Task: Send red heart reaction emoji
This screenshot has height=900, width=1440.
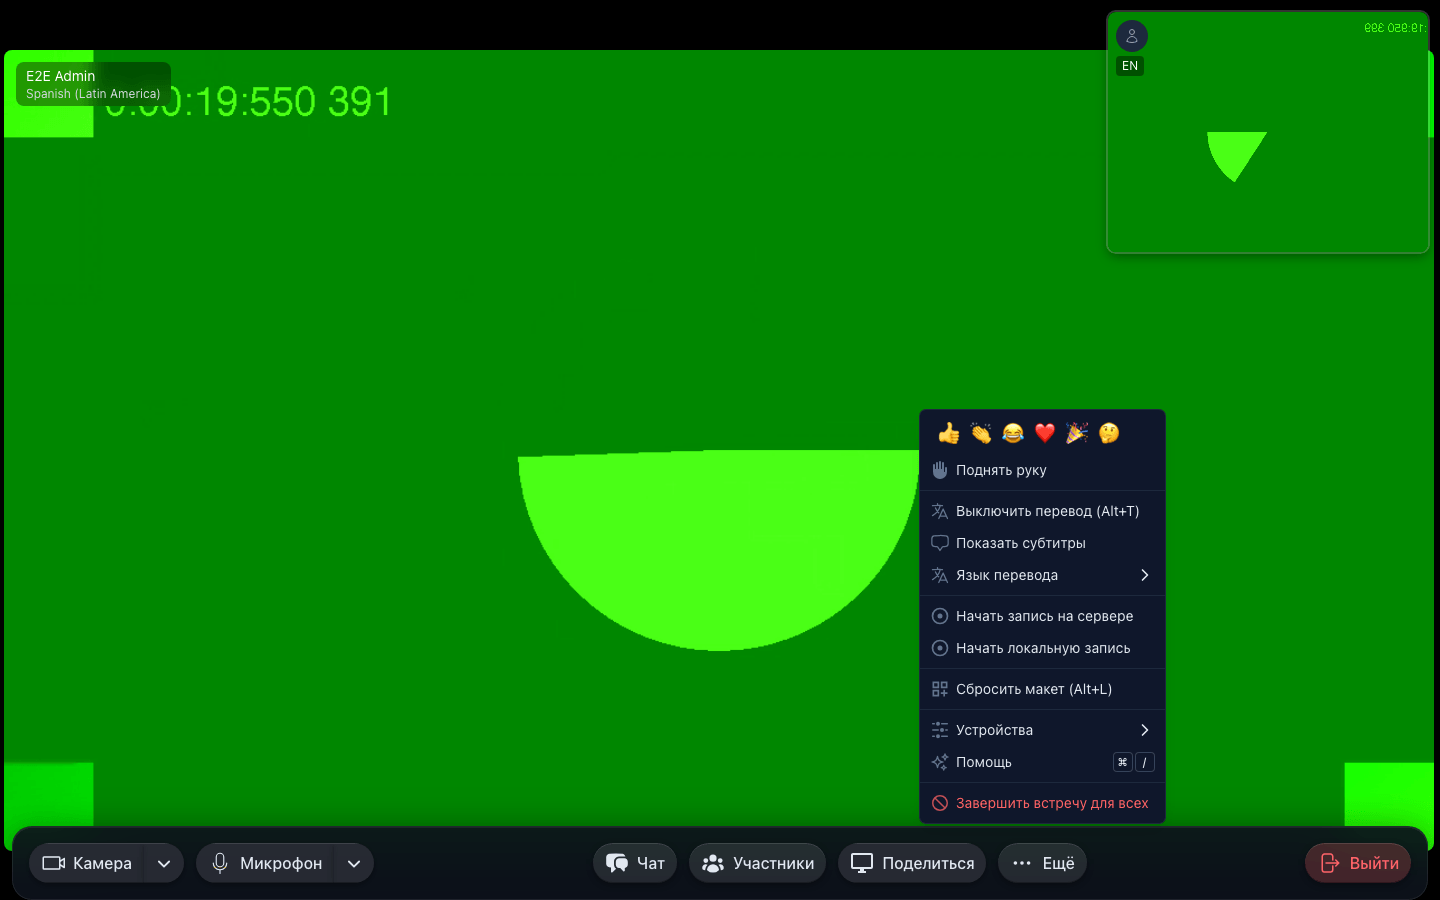Action: [x=1045, y=433]
